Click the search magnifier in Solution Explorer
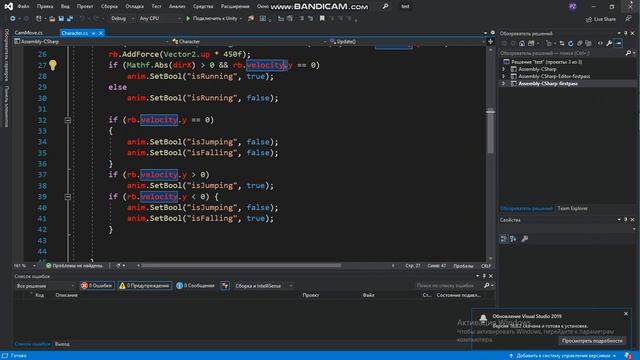The width and height of the screenshot is (640, 360). [628, 53]
